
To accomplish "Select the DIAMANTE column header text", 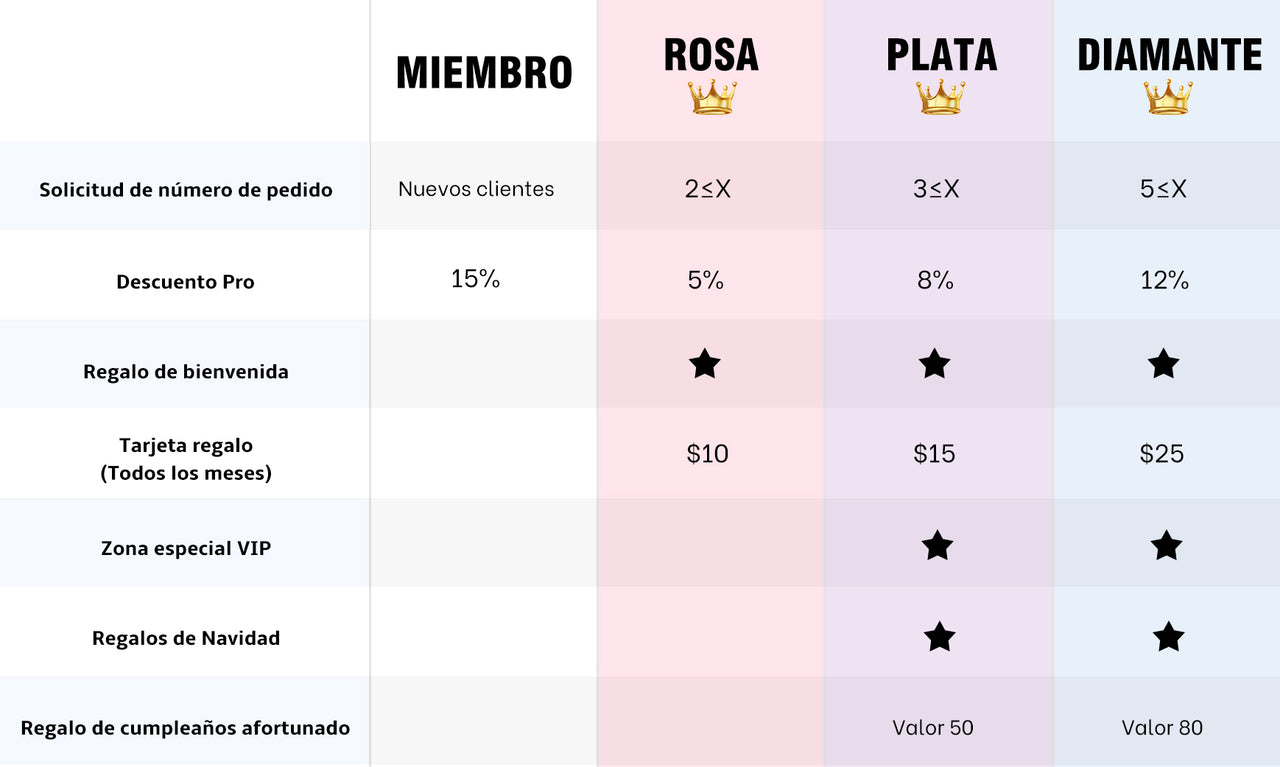I will pos(1169,55).
